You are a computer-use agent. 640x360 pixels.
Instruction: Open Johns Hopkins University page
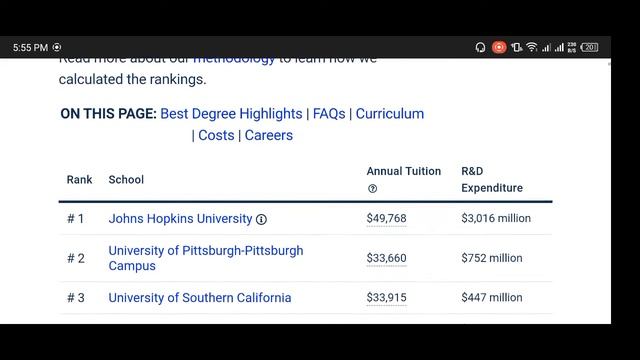point(180,218)
